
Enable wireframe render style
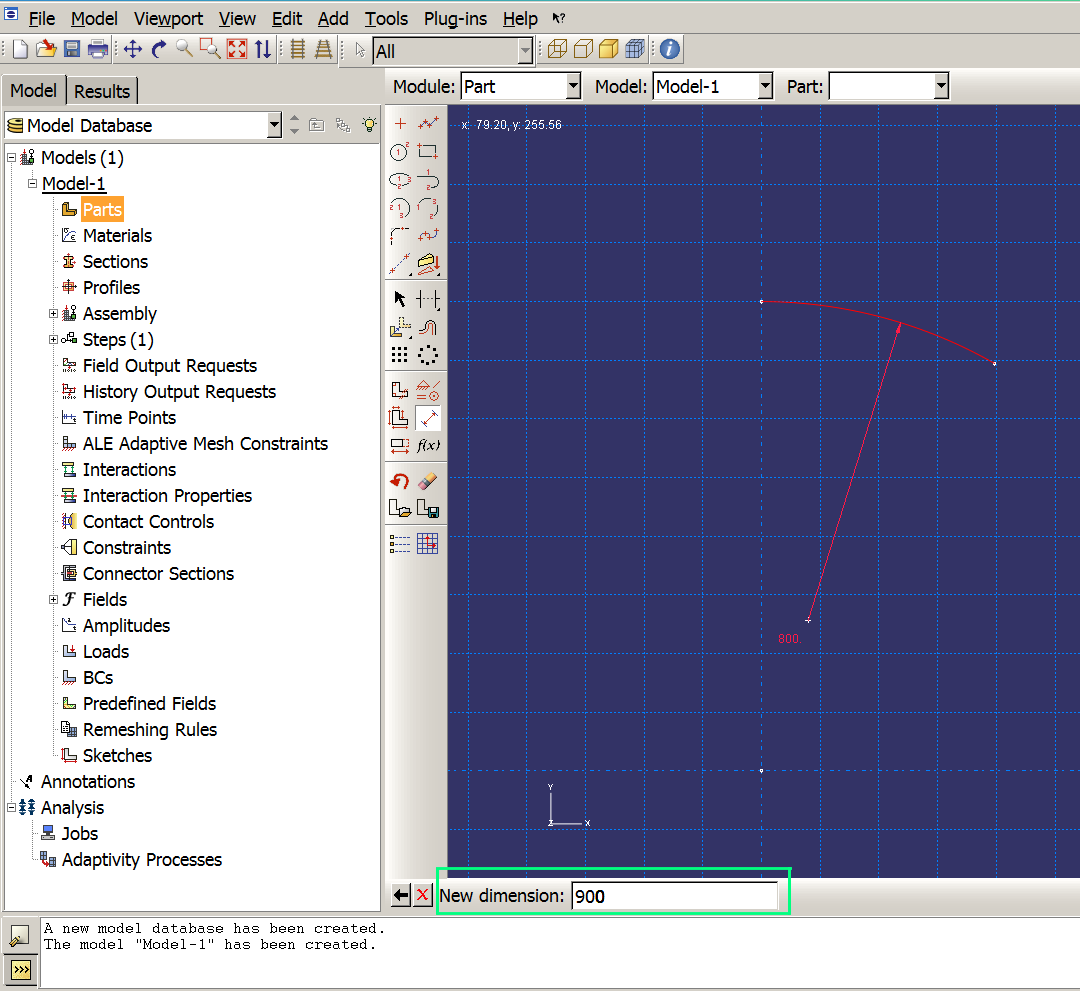point(557,49)
